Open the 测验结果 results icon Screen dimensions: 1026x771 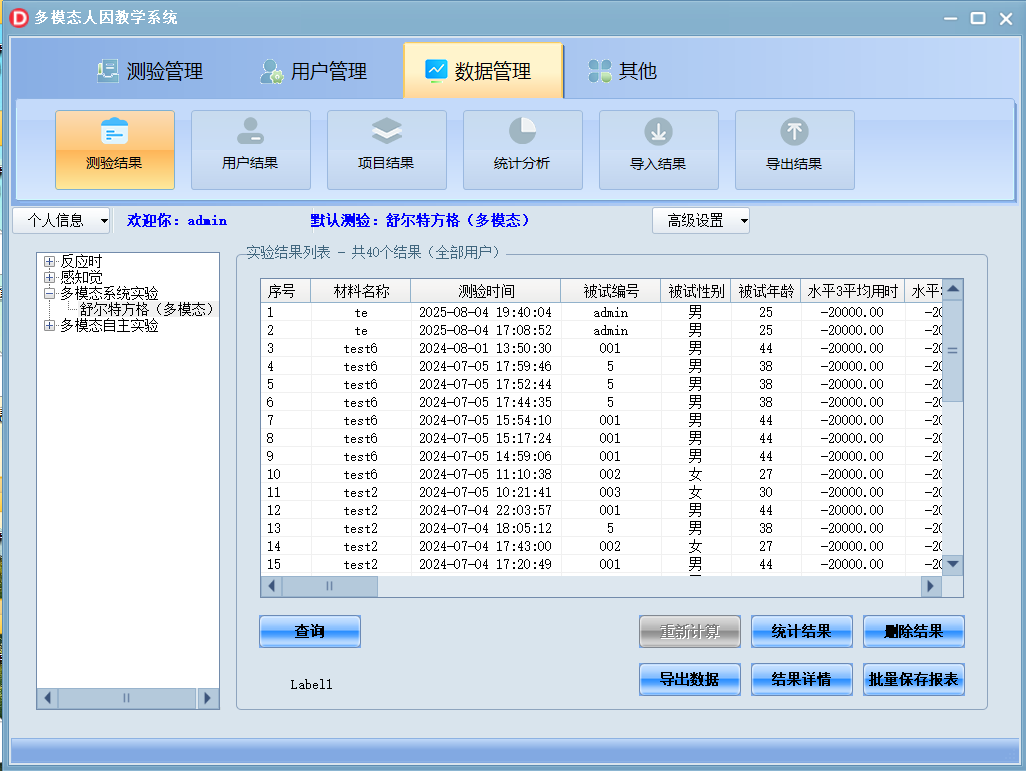pos(114,148)
